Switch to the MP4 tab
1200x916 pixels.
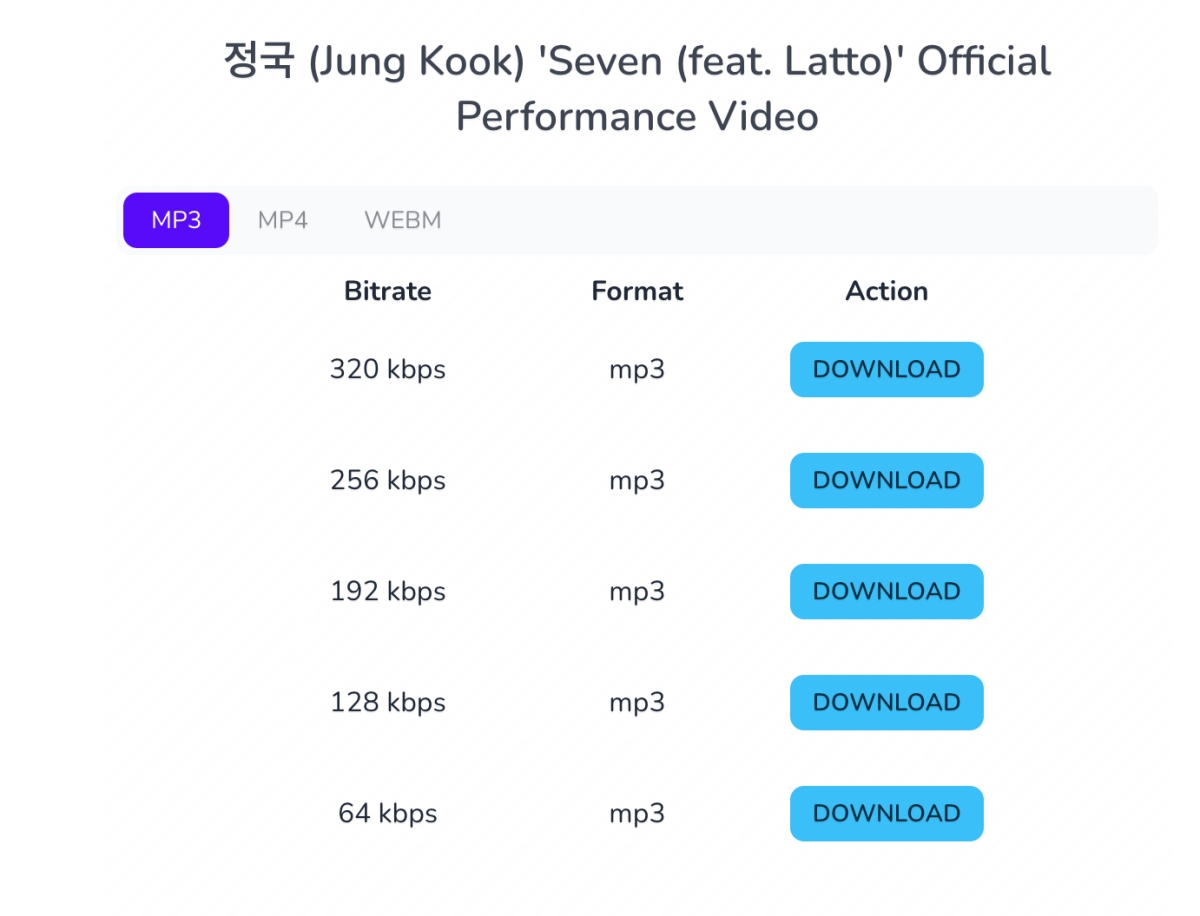click(x=283, y=220)
